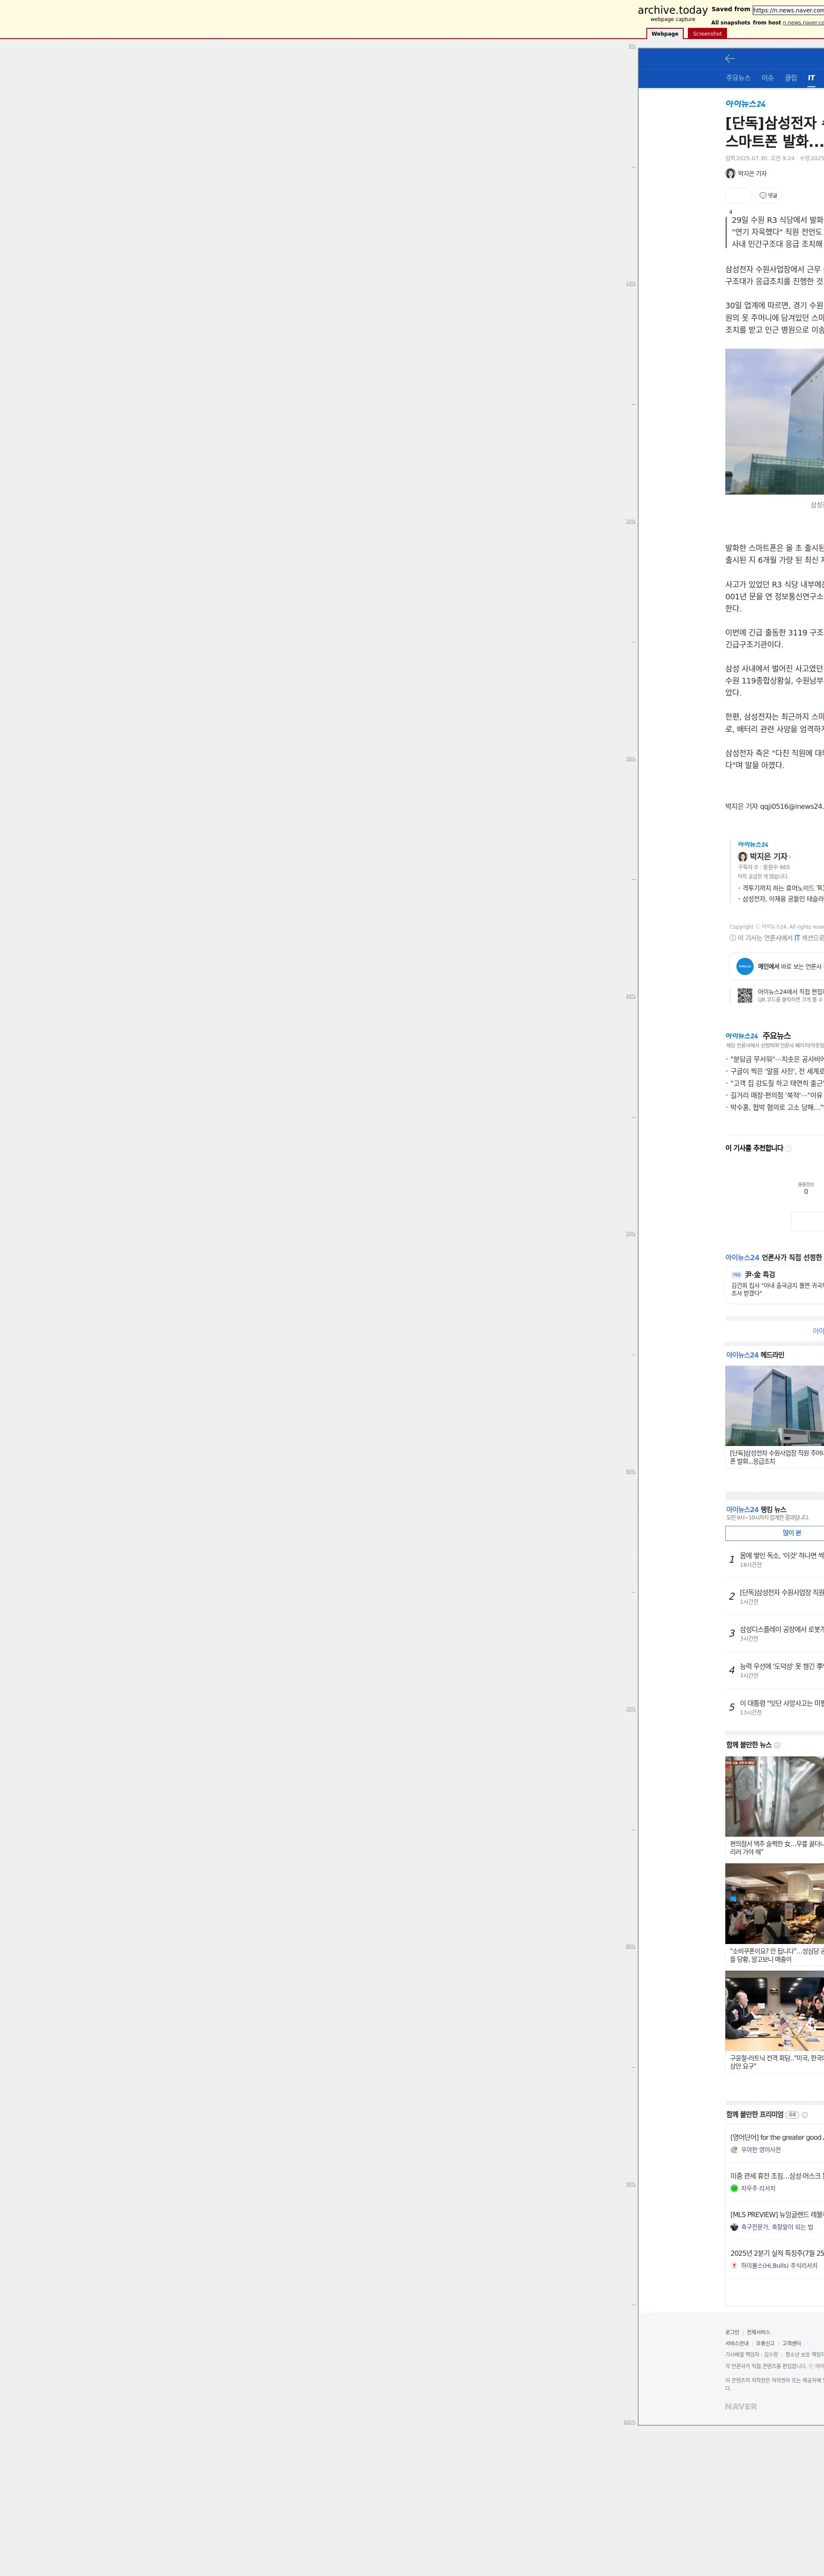
Task: Click the saved-from URL input field
Action: [788, 10]
